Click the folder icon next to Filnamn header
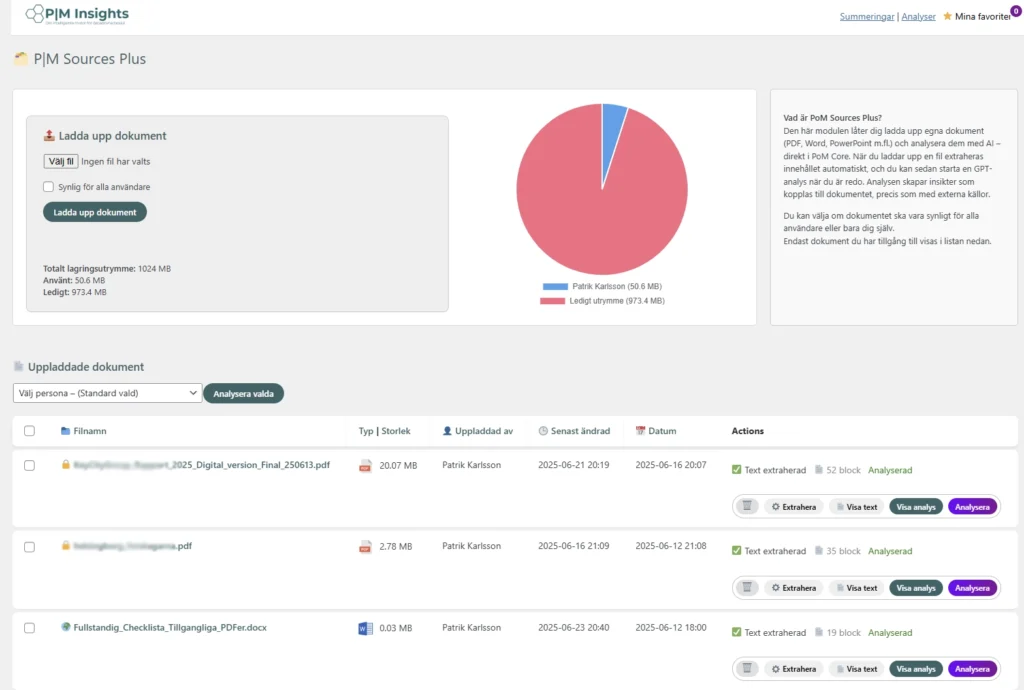This screenshot has width=1024, height=690. tap(66, 431)
